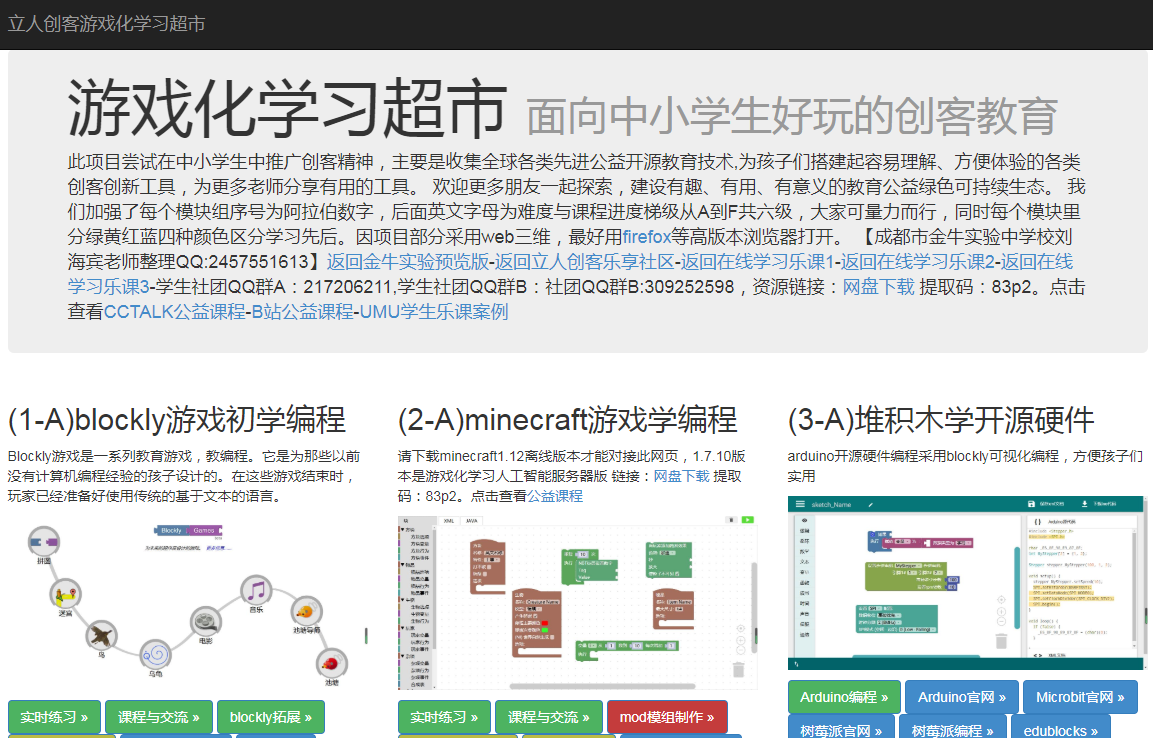Viewport: 1153px width, 738px height.
Task: Open the 音乐 music note game icon
Action: 256,590
